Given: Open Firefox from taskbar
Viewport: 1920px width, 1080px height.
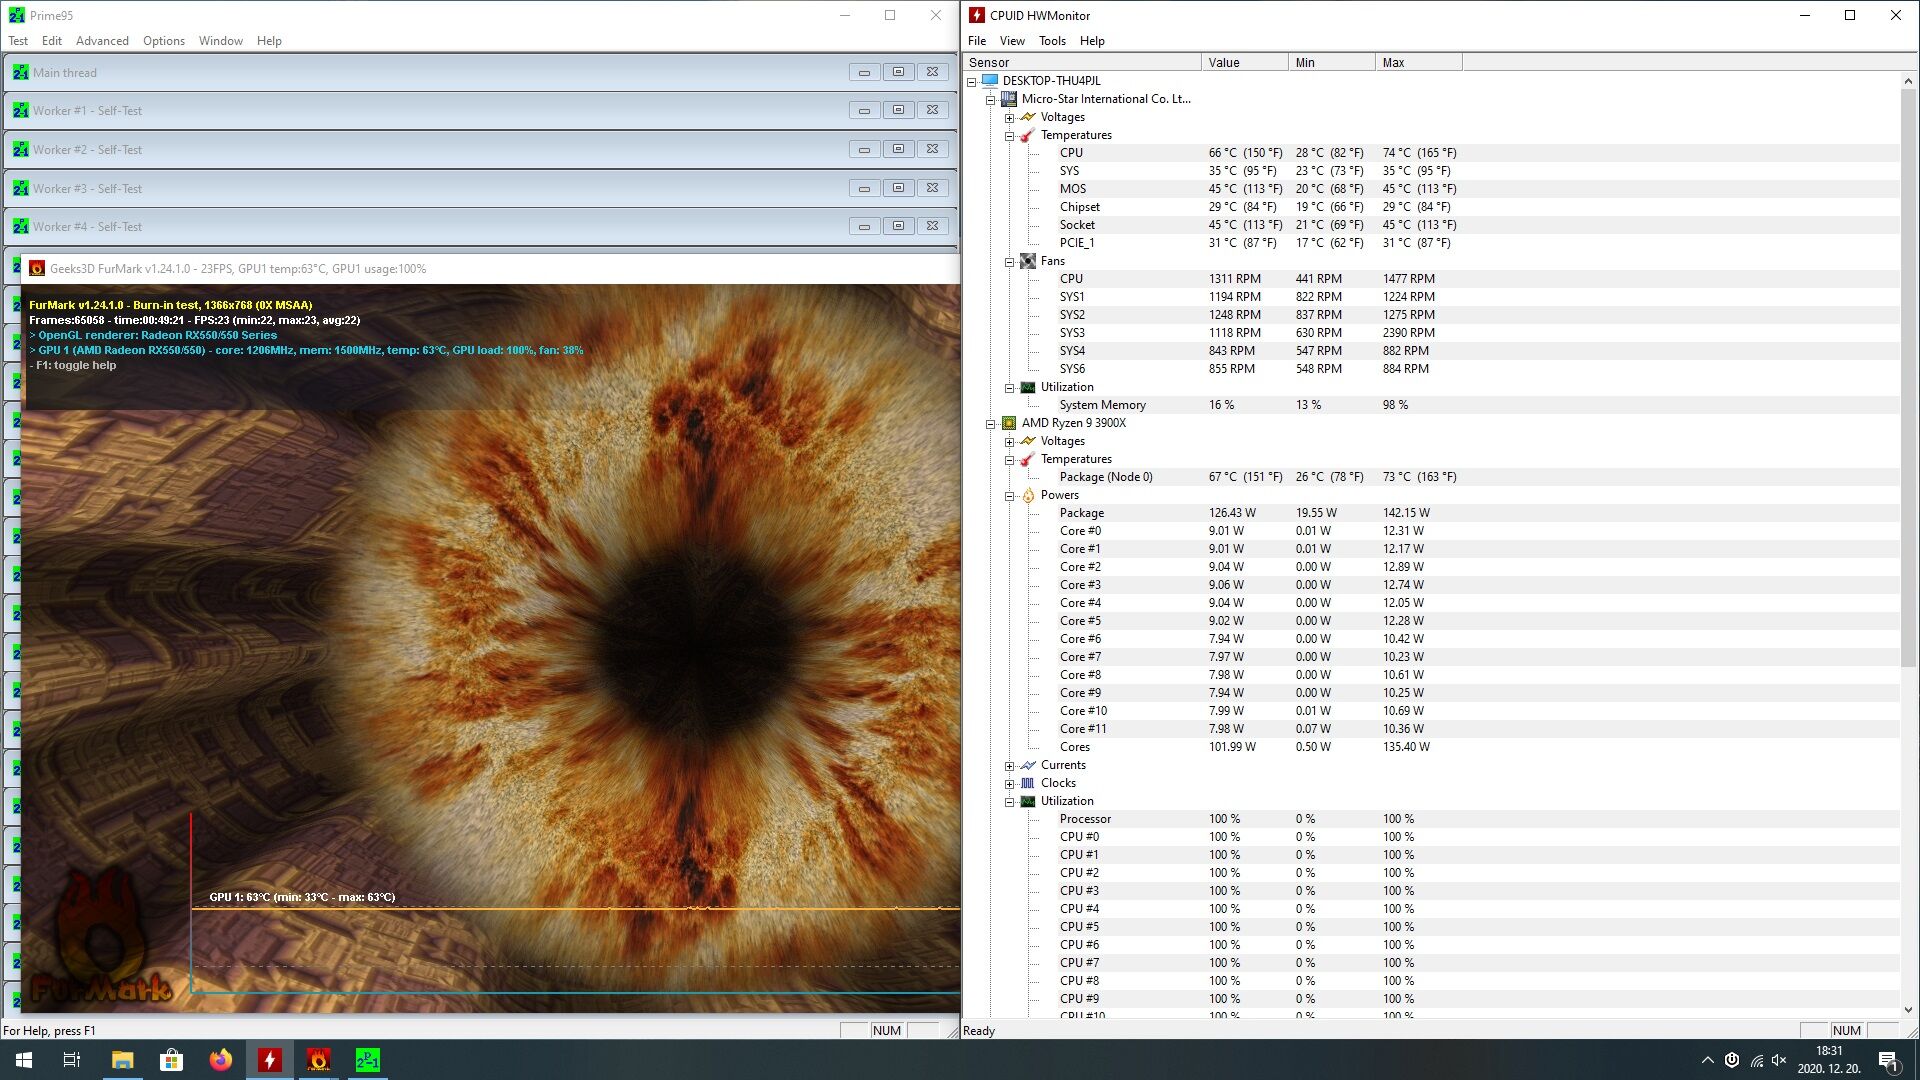Looking at the screenshot, I should [x=220, y=1060].
